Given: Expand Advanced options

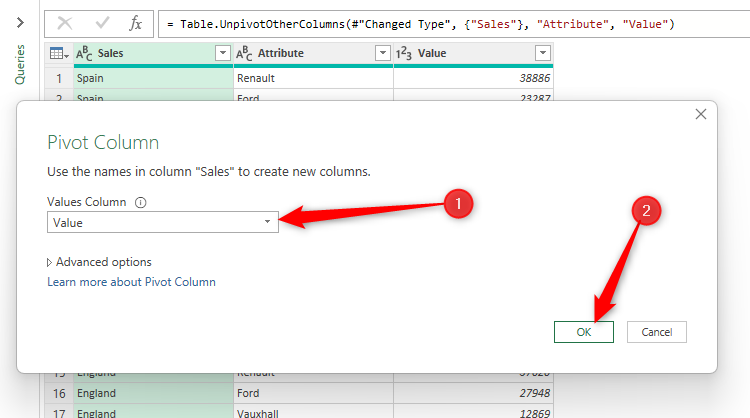Looking at the screenshot, I should (x=99, y=262).
